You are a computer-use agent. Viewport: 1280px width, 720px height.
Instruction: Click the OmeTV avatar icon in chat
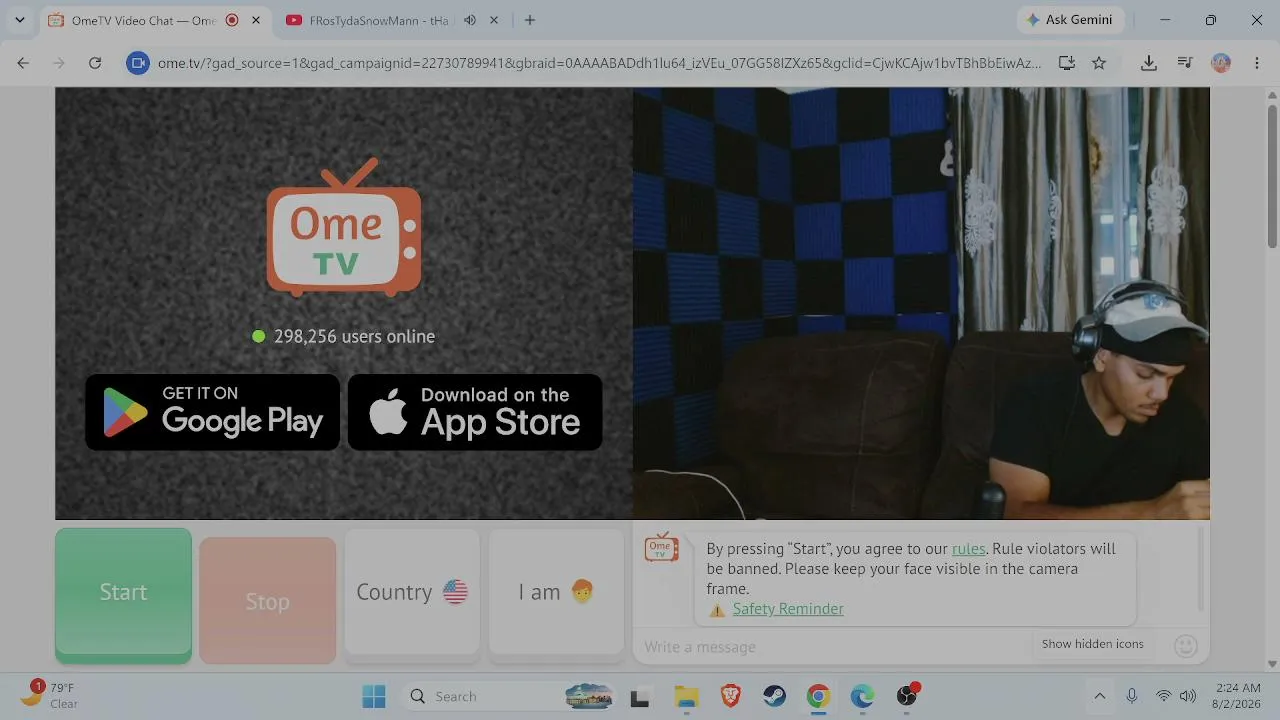coord(661,548)
